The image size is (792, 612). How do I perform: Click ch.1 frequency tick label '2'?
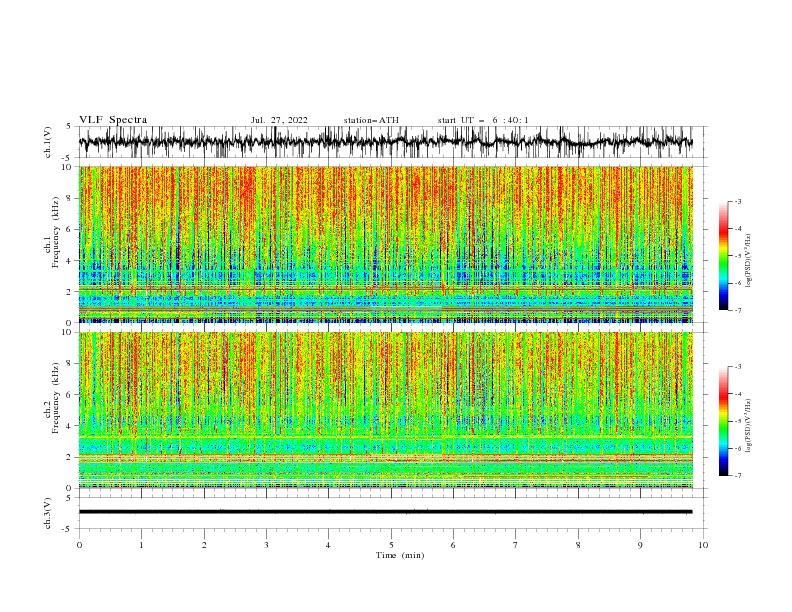pos(69,292)
